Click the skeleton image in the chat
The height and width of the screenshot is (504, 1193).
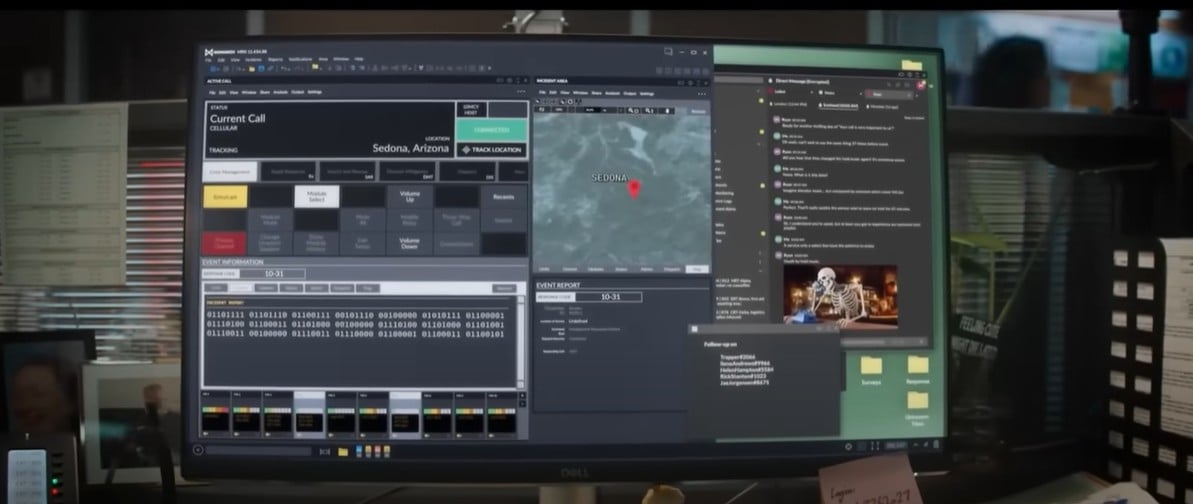pos(840,295)
